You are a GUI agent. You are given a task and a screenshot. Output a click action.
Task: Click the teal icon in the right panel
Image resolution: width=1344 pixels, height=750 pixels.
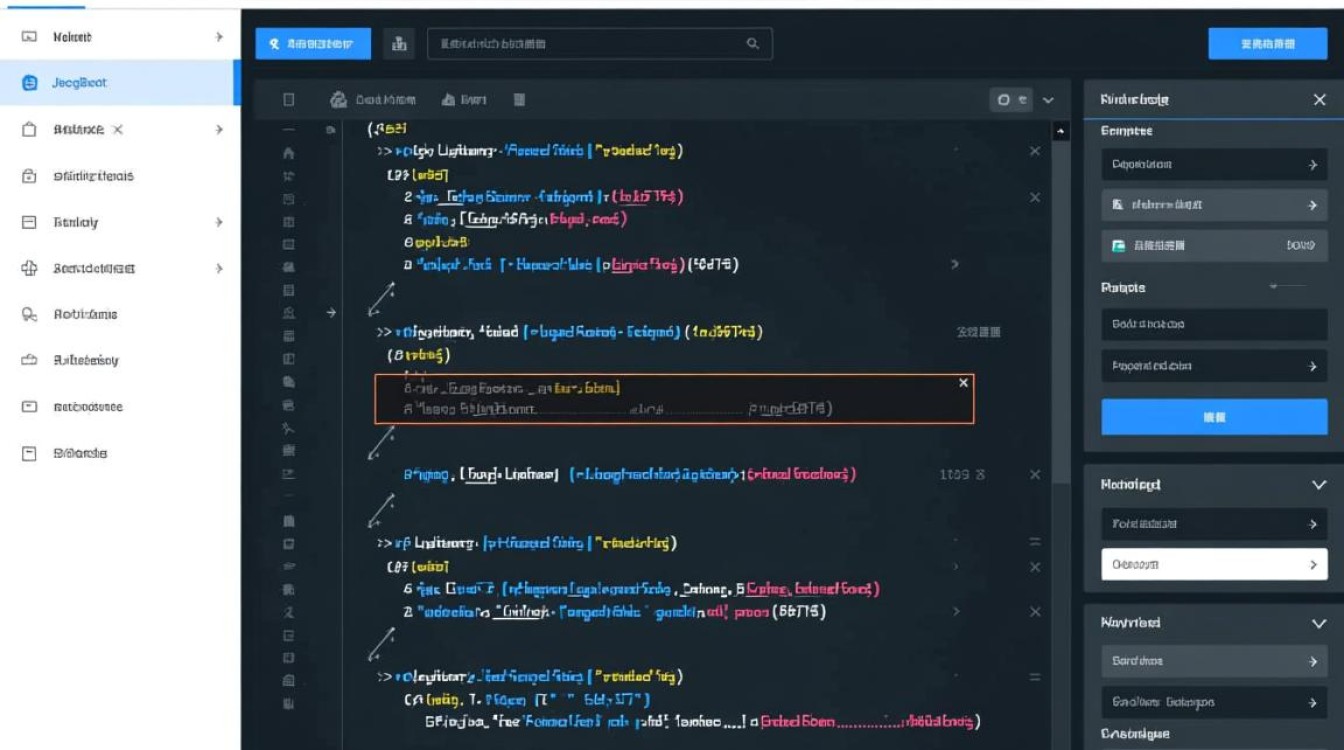1118,245
